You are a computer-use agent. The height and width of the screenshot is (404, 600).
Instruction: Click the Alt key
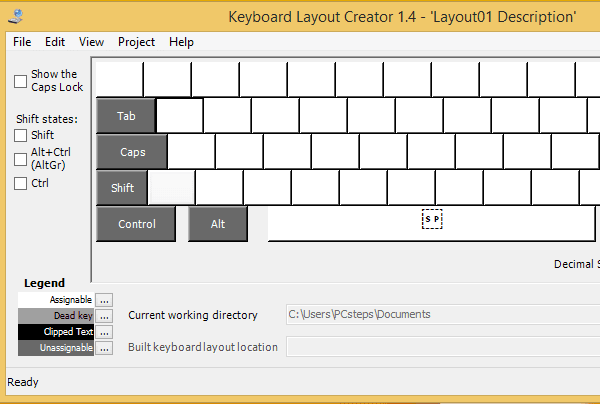pos(218,224)
